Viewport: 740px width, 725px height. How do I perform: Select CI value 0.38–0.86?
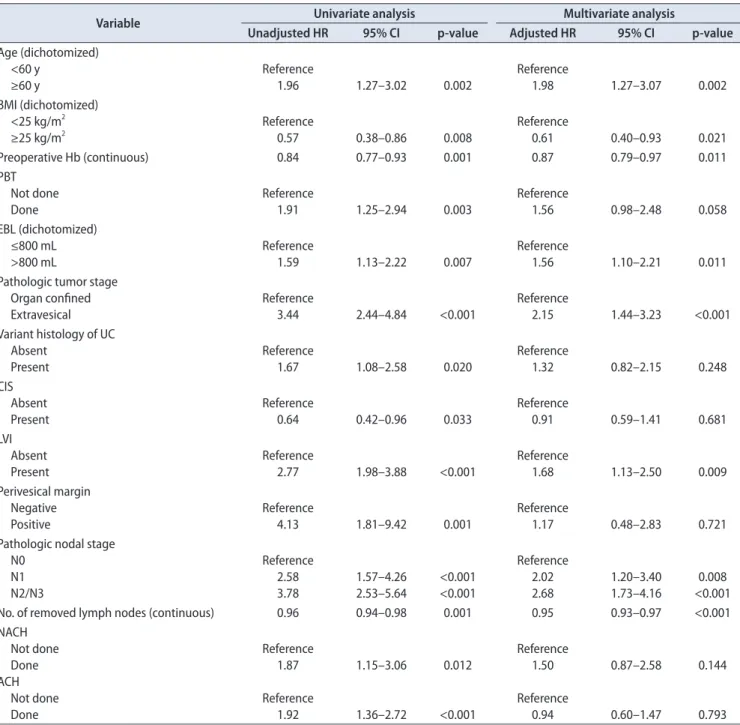[381, 138]
